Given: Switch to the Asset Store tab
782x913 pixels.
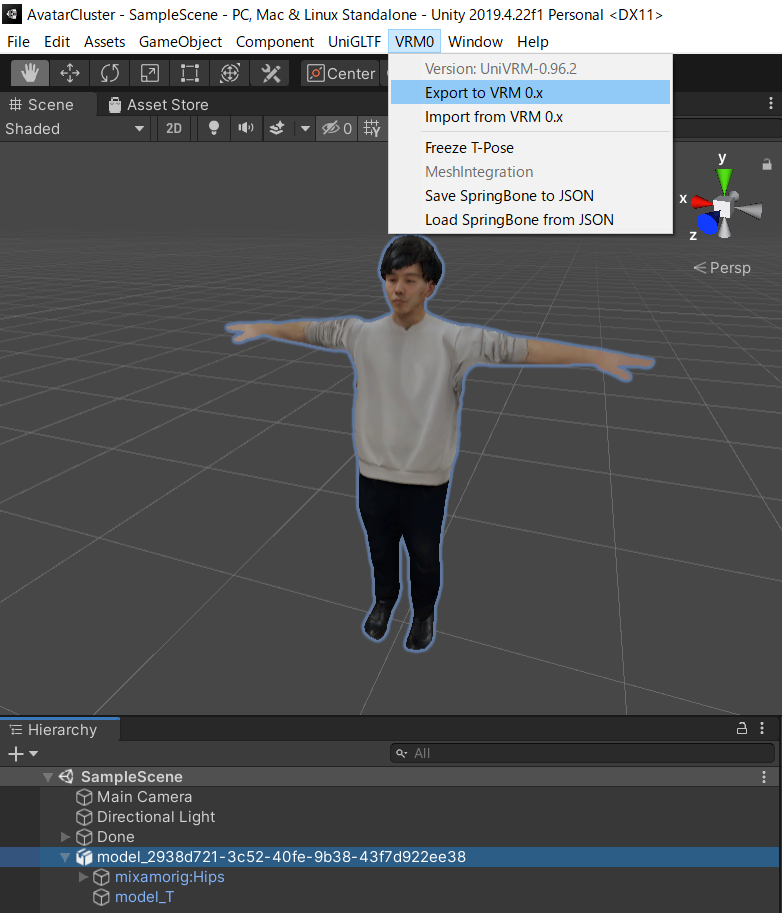Looking at the screenshot, I should 159,105.
